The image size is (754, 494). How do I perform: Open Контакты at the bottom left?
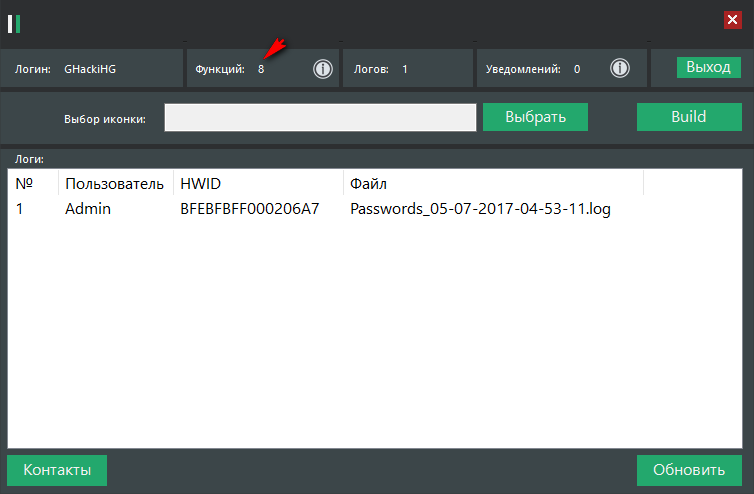57,470
